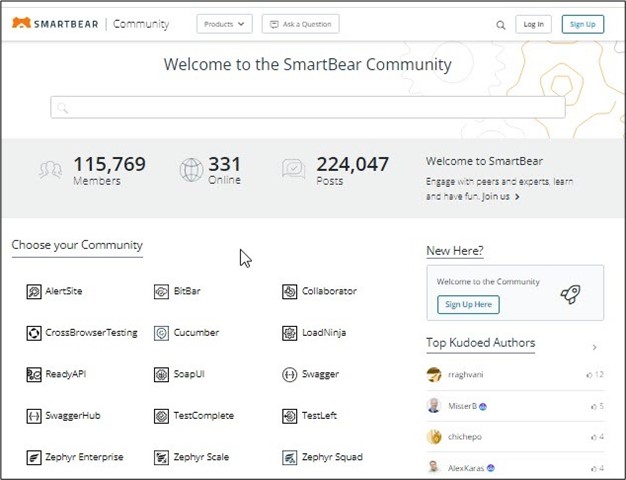Click the SmartBear logo in header

pyautogui.click(x=55, y=24)
